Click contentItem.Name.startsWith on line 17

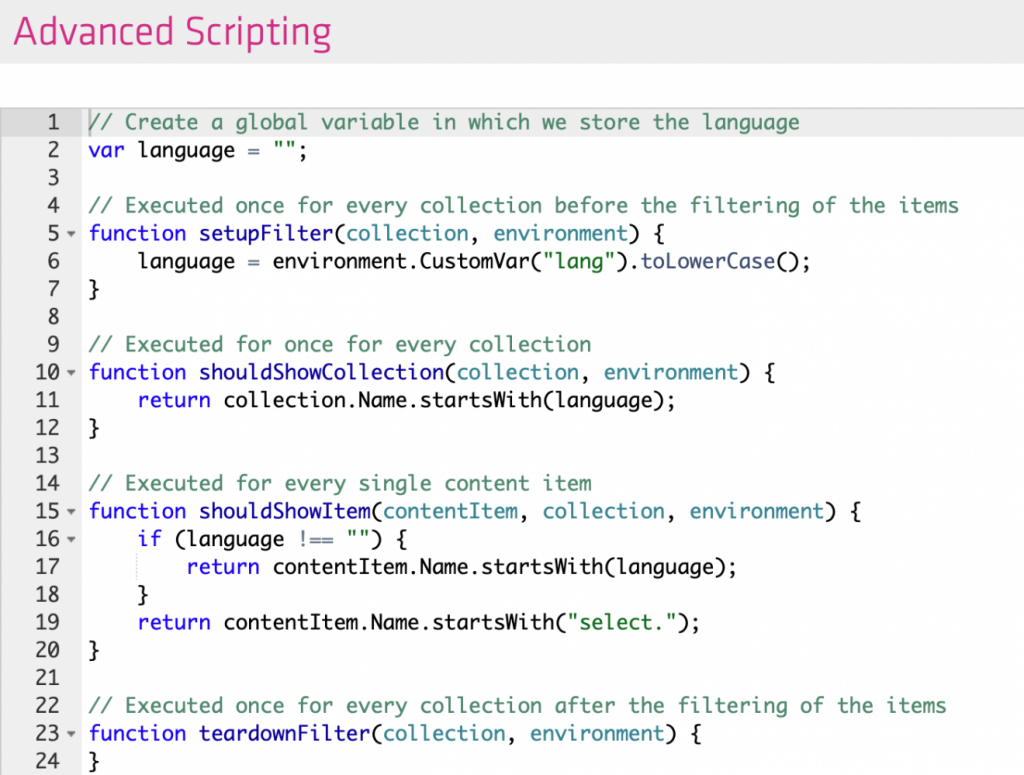tap(438, 567)
